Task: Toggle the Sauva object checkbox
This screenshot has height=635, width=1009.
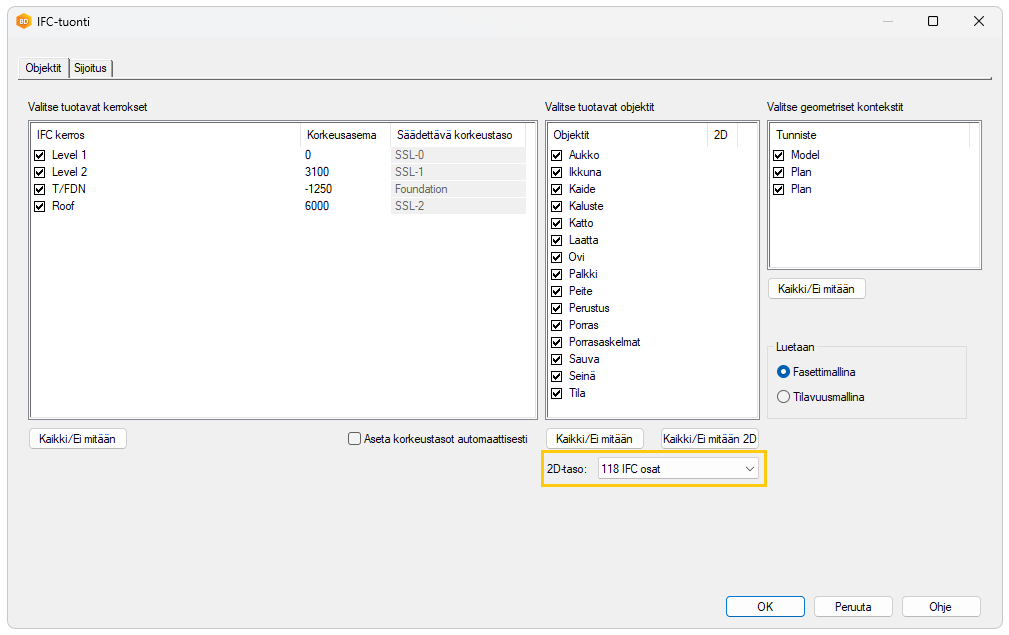Action: 557,359
